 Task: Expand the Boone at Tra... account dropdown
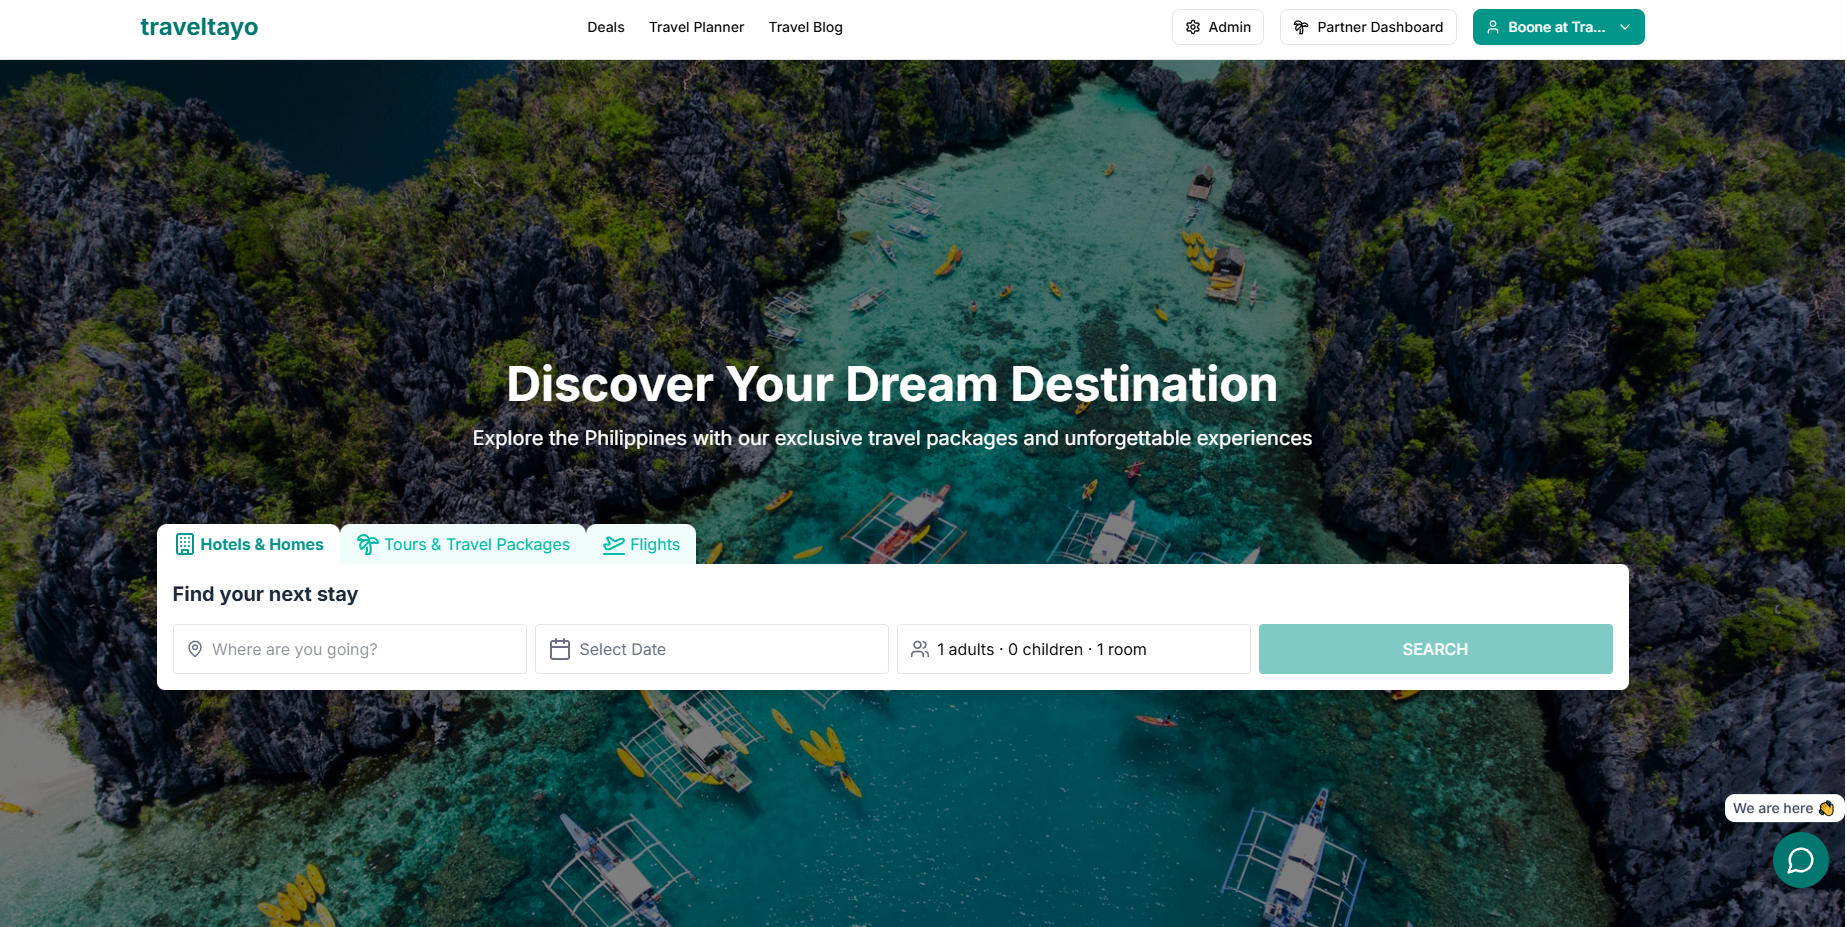[1558, 27]
